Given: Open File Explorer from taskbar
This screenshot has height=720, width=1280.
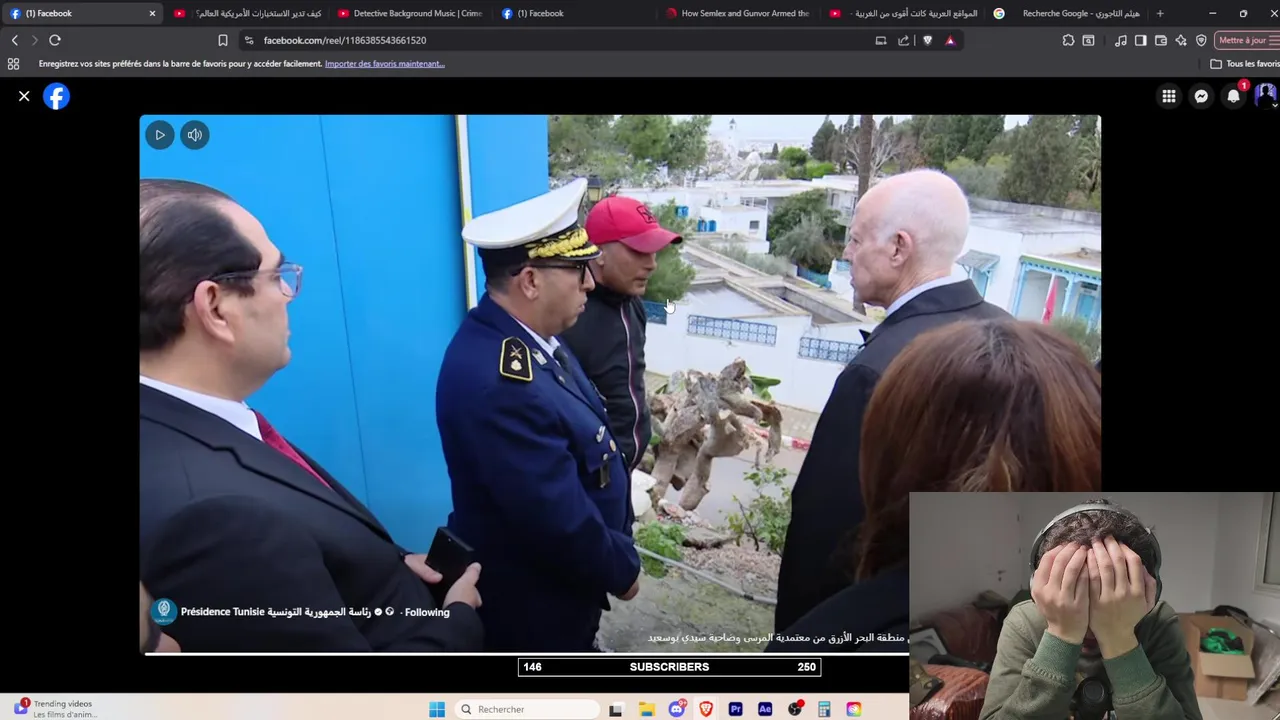Looking at the screenshot, I should click(647, 709).
